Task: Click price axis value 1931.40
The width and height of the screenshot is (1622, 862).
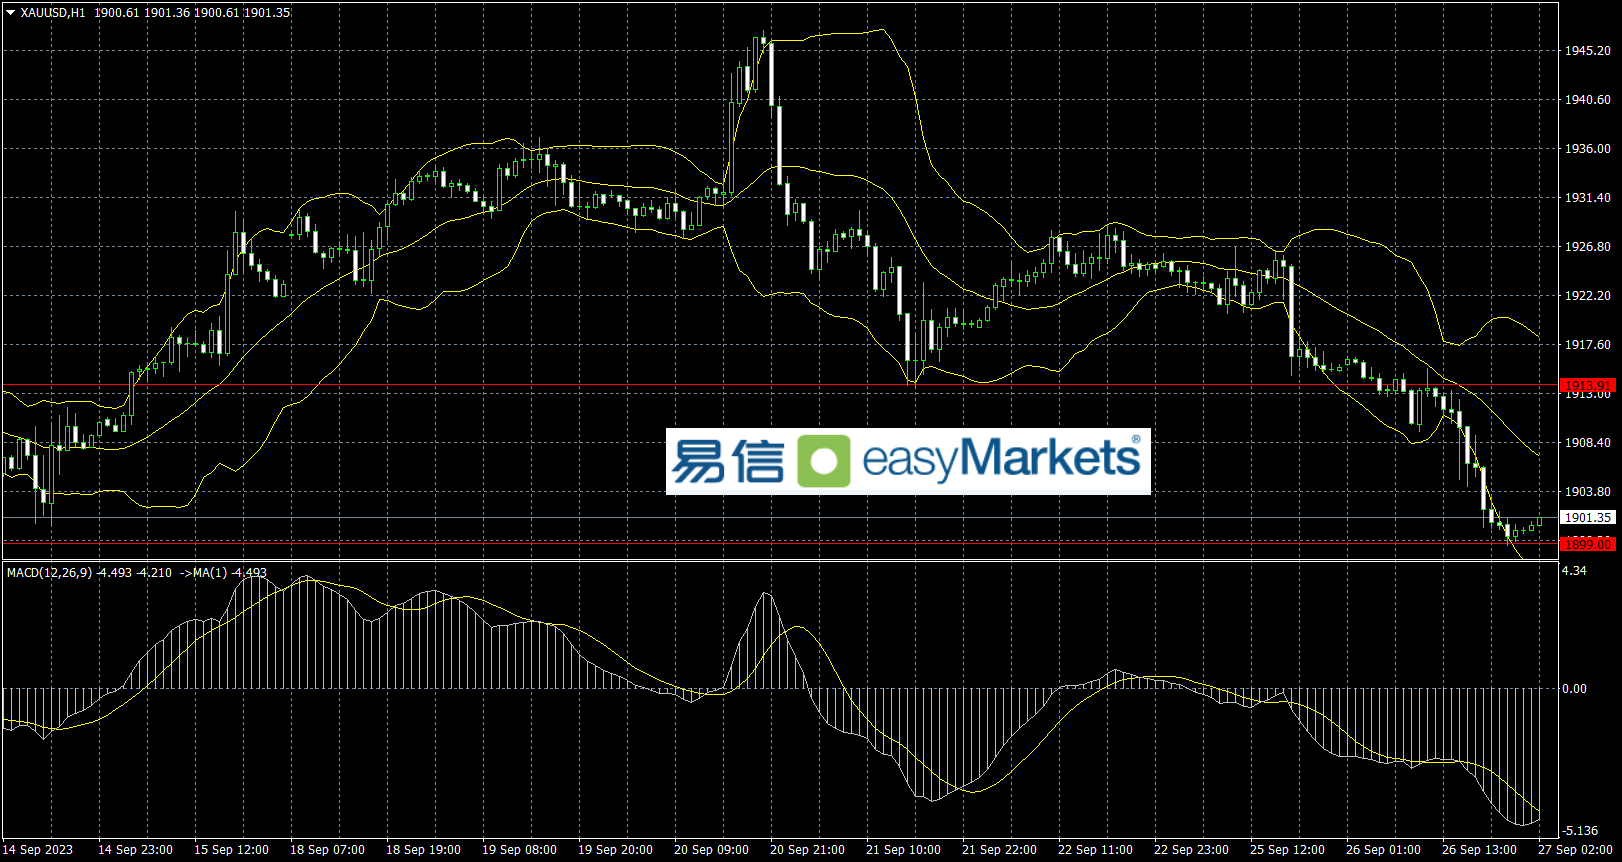Action: click(x=1588, y=198)
